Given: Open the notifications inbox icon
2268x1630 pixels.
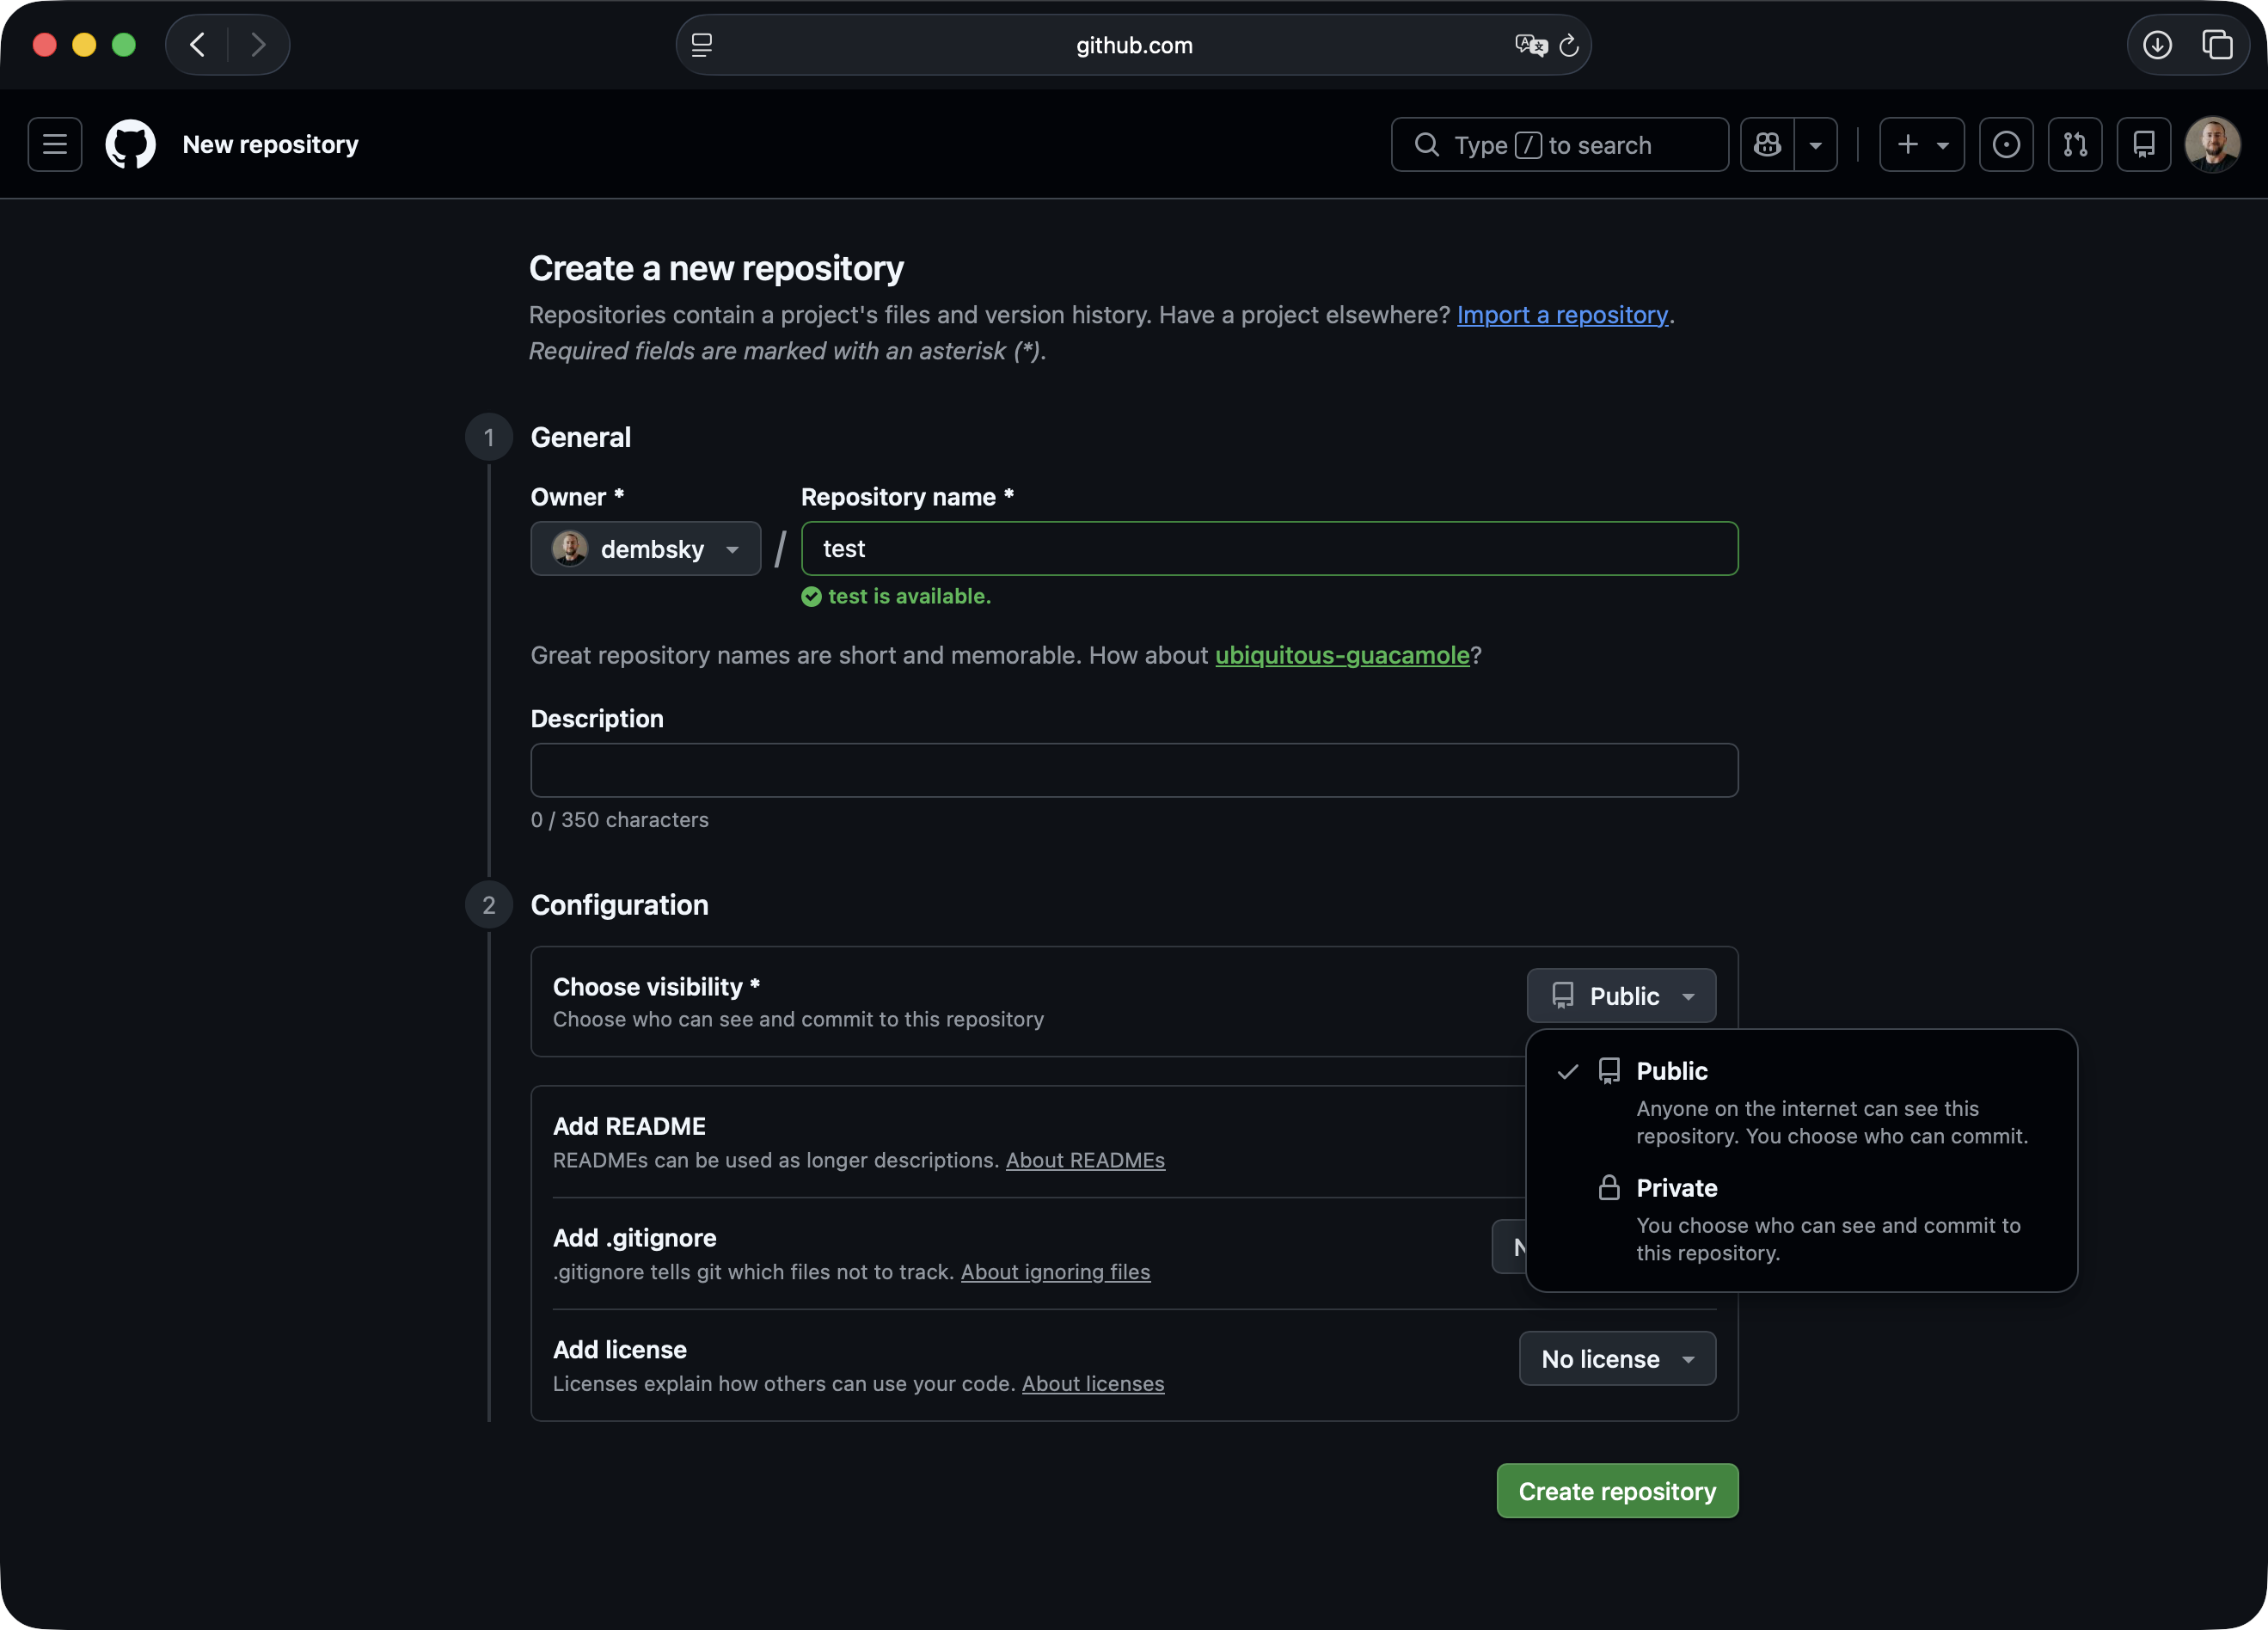Looking at the screenshot, I should (x=2144, y=144).
